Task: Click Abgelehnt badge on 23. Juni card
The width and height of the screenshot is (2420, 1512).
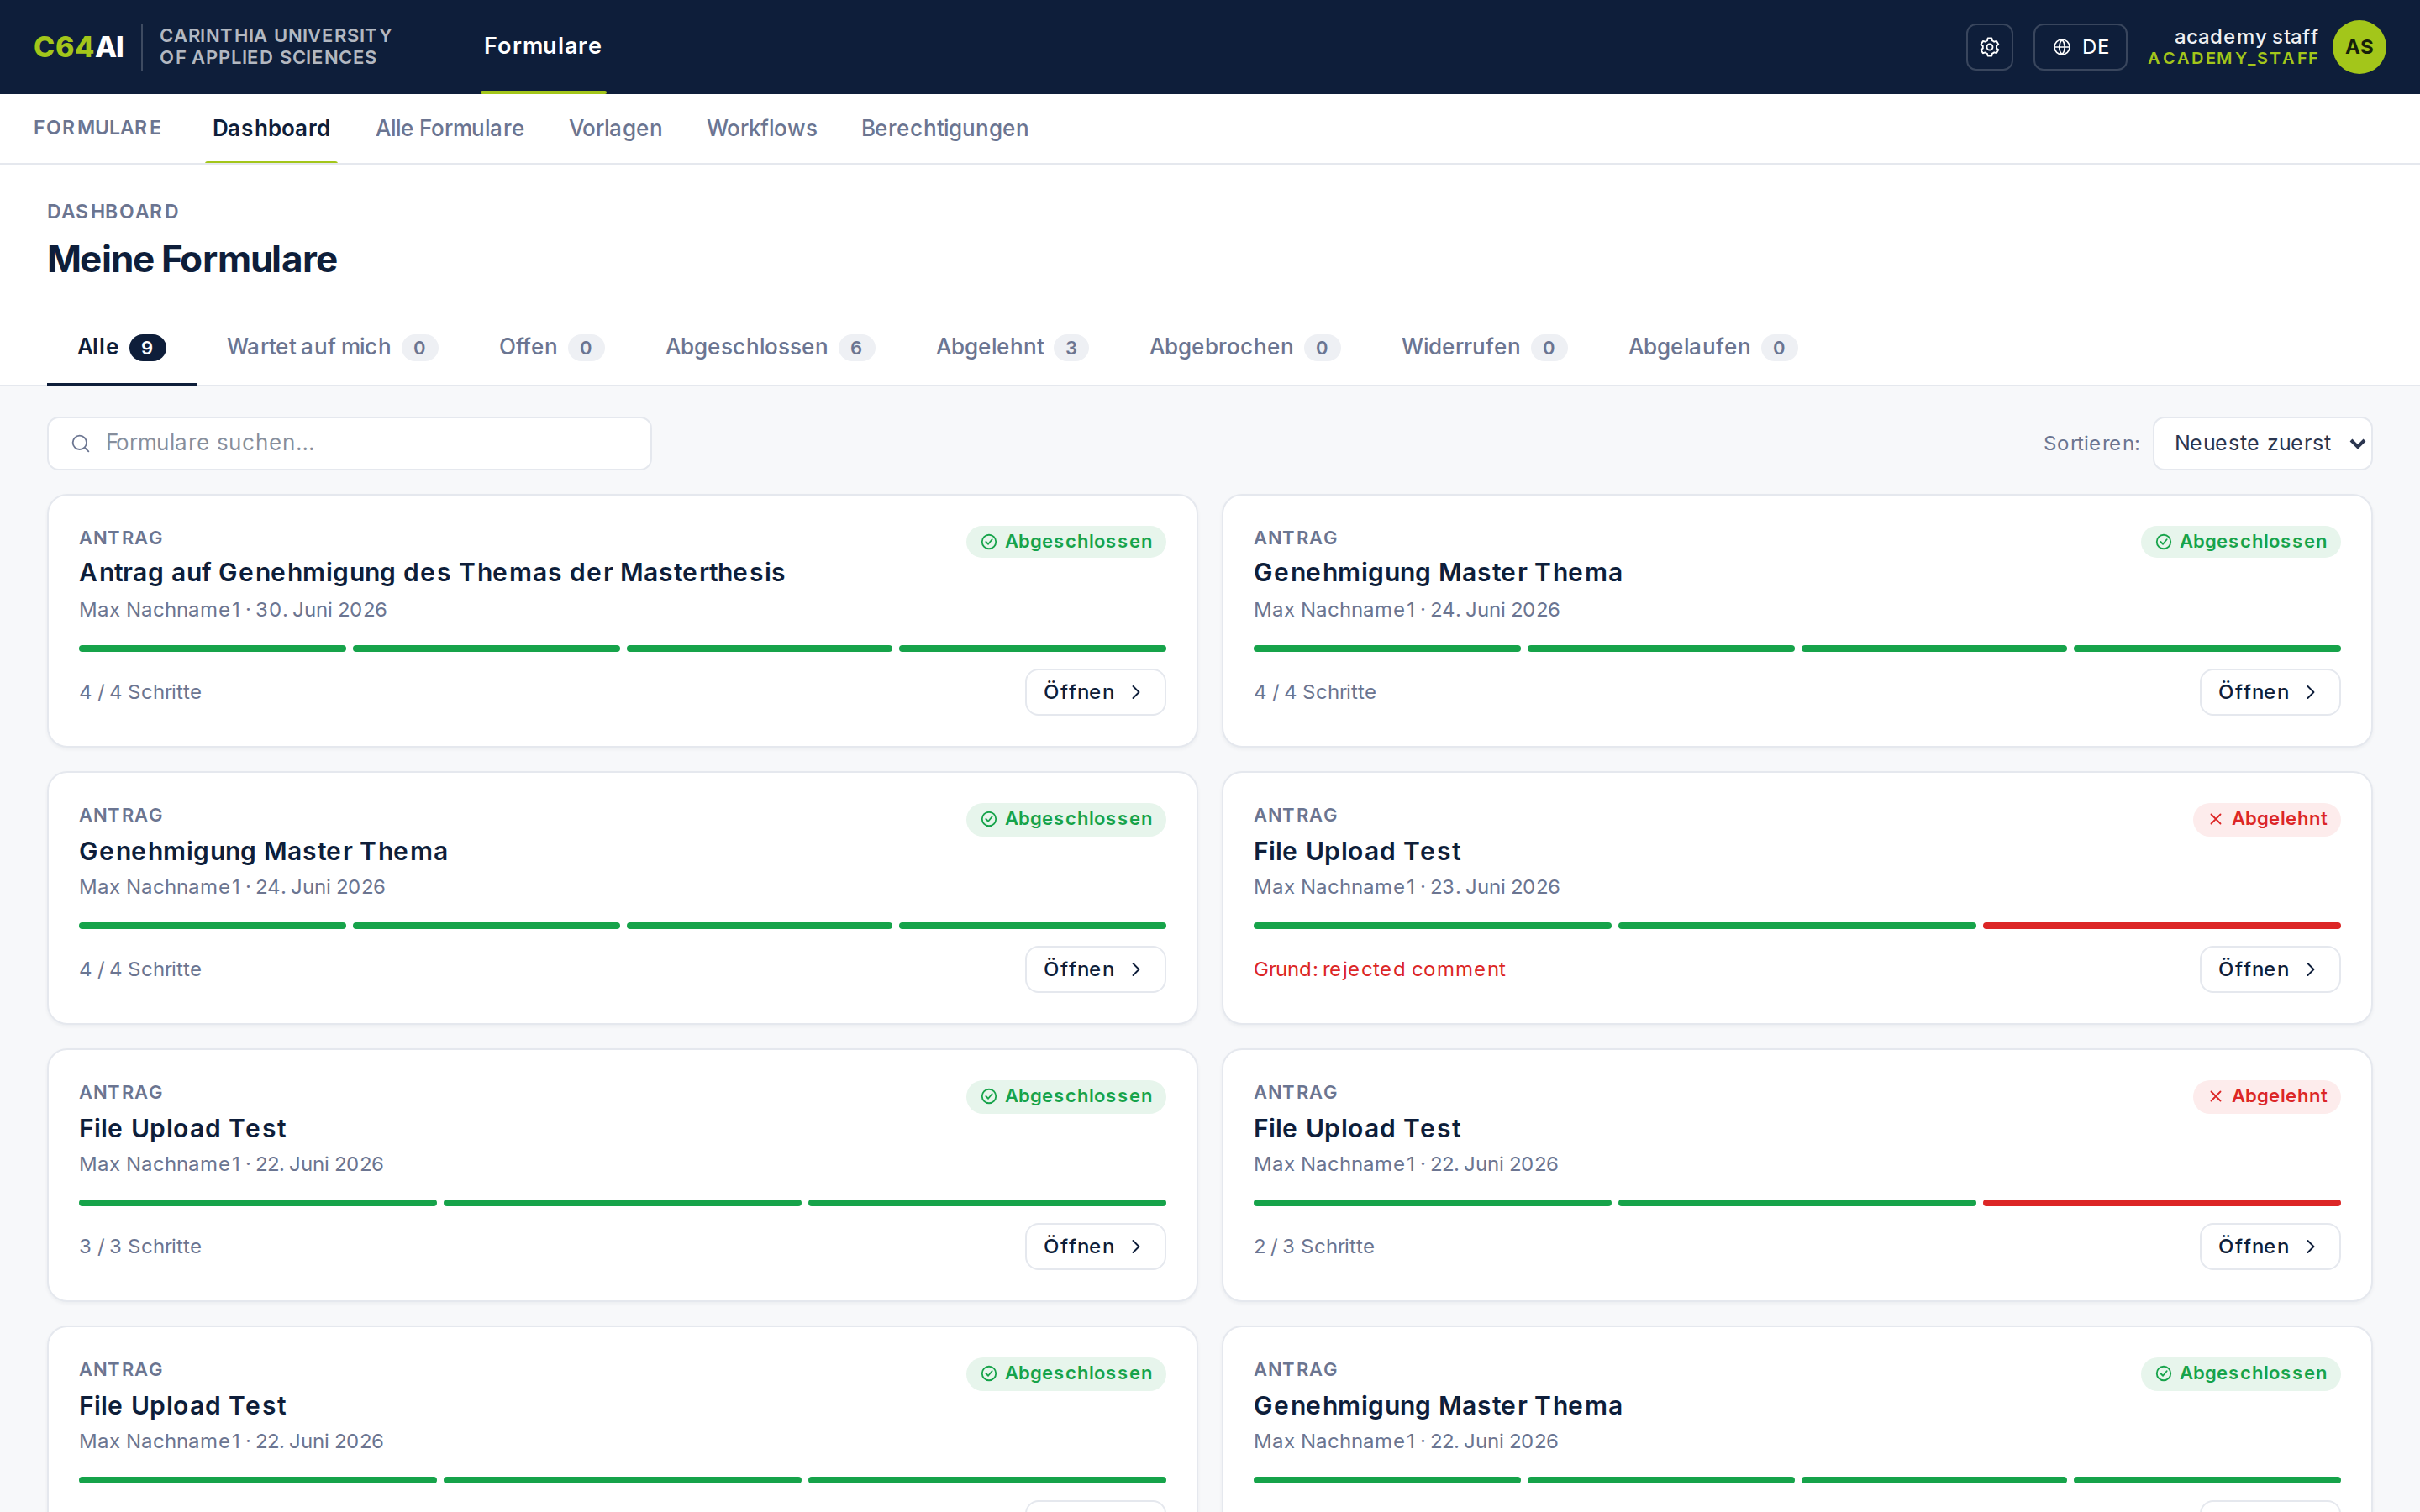Action: coord(2267,819)
